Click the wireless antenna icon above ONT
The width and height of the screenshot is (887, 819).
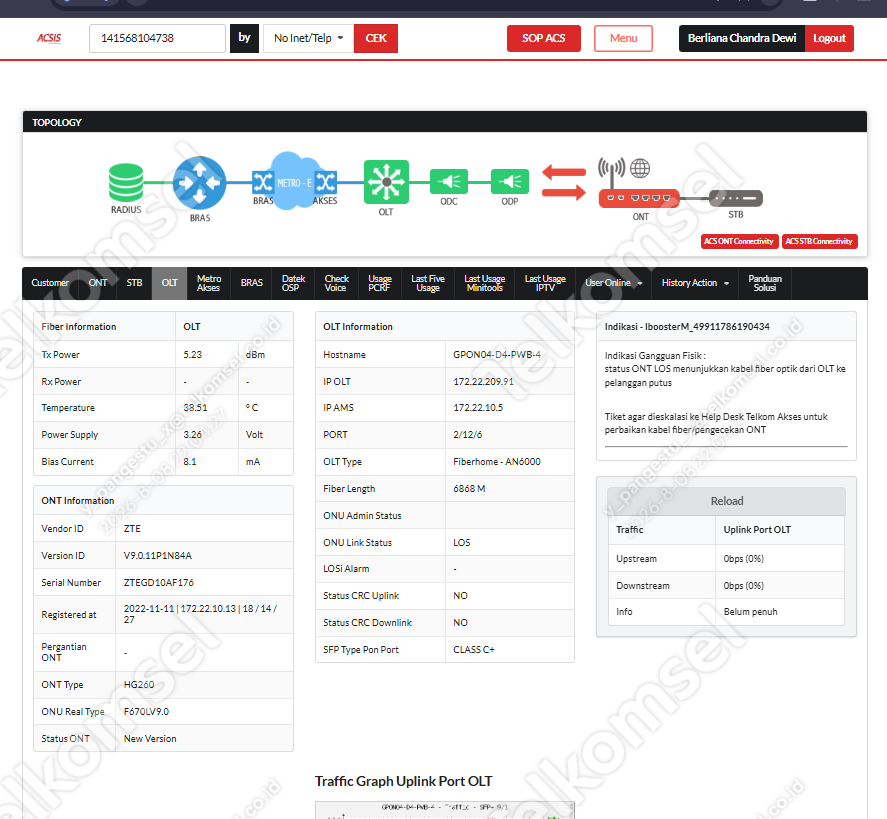[x=612, y=172]
